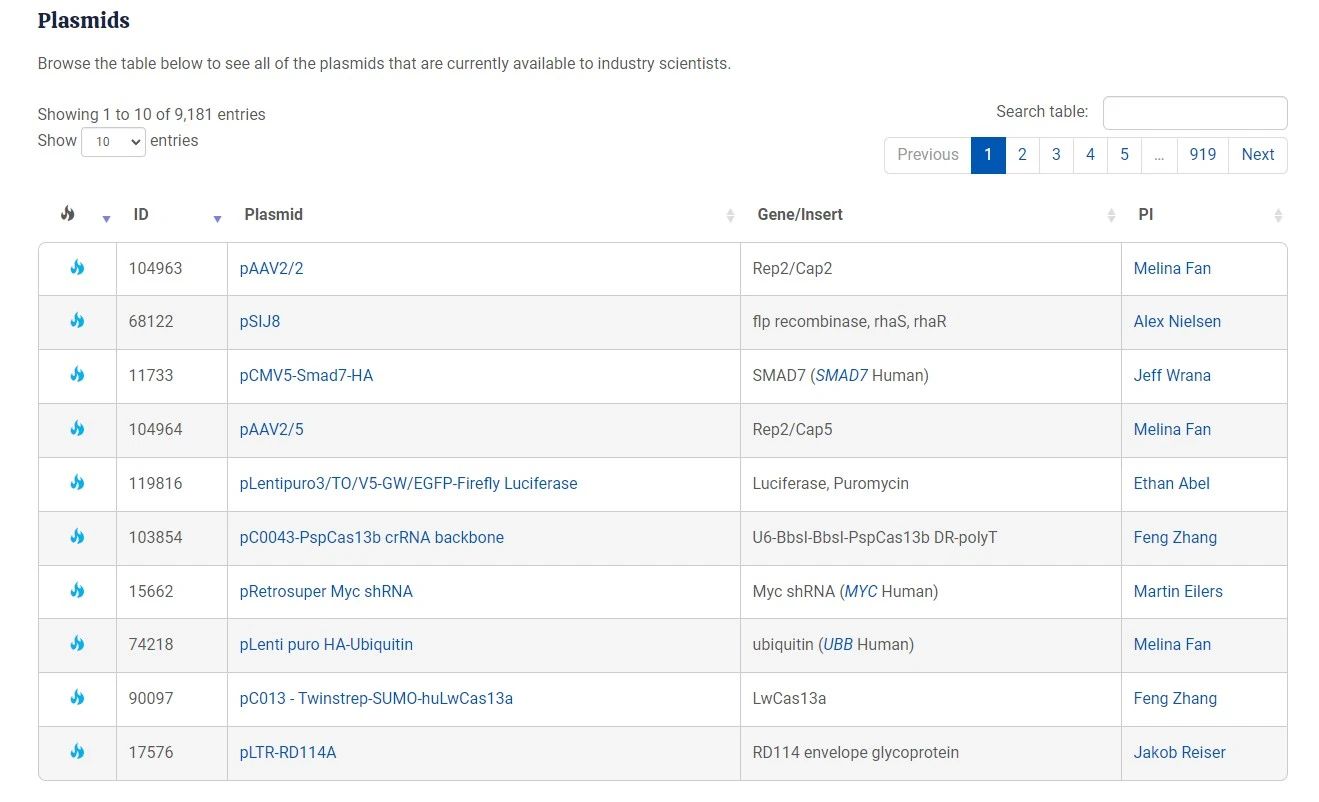
Task: Click the flame icon beside plasmid 119816
Action: point(77,483)
